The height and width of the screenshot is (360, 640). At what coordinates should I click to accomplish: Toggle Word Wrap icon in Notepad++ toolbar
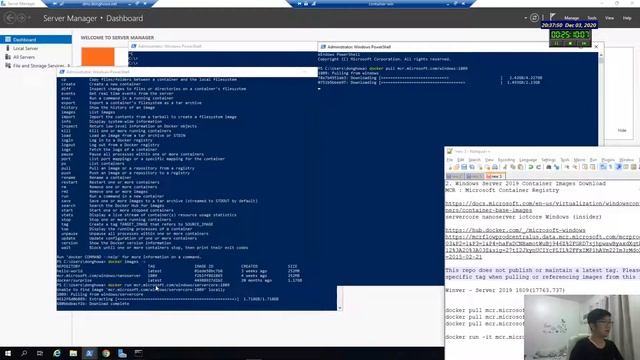602,167
